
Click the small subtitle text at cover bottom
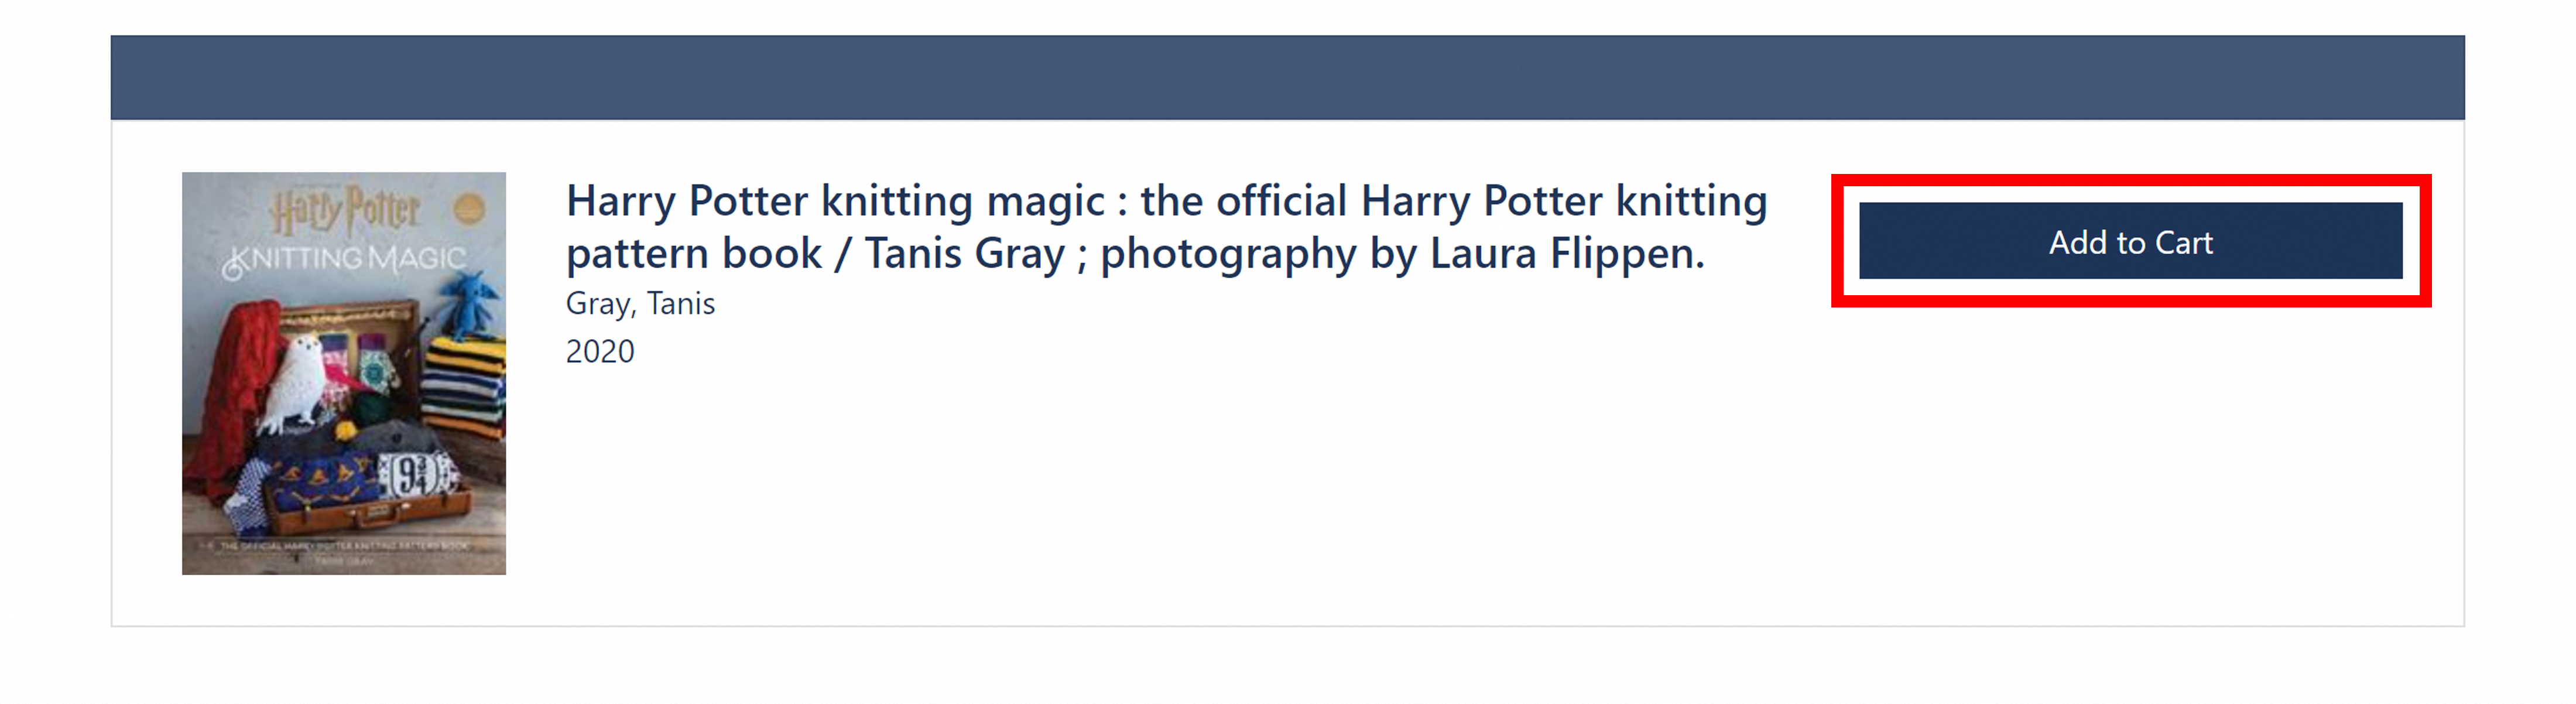click(x=343, y=546)
